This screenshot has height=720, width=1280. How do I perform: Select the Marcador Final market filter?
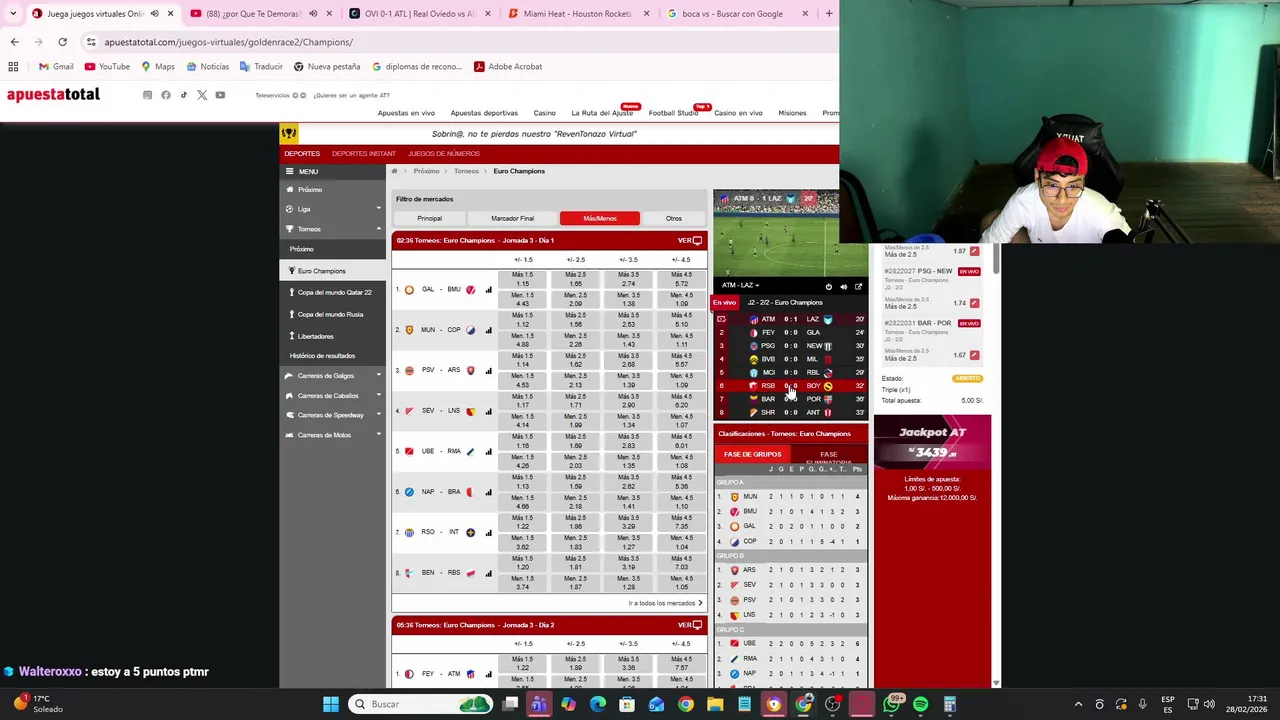512,218
